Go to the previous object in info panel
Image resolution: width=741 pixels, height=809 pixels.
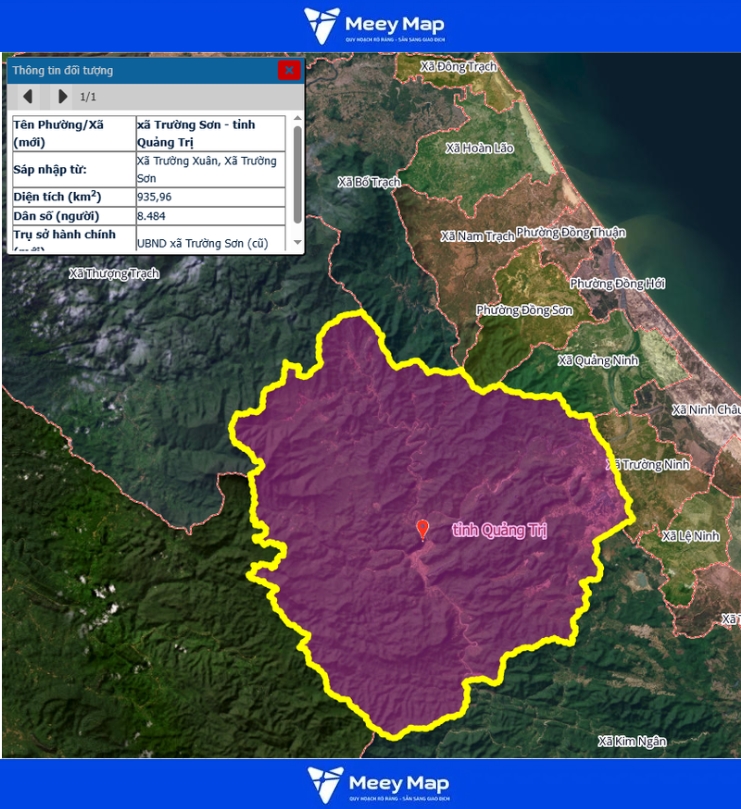click(x=28, y=96)
